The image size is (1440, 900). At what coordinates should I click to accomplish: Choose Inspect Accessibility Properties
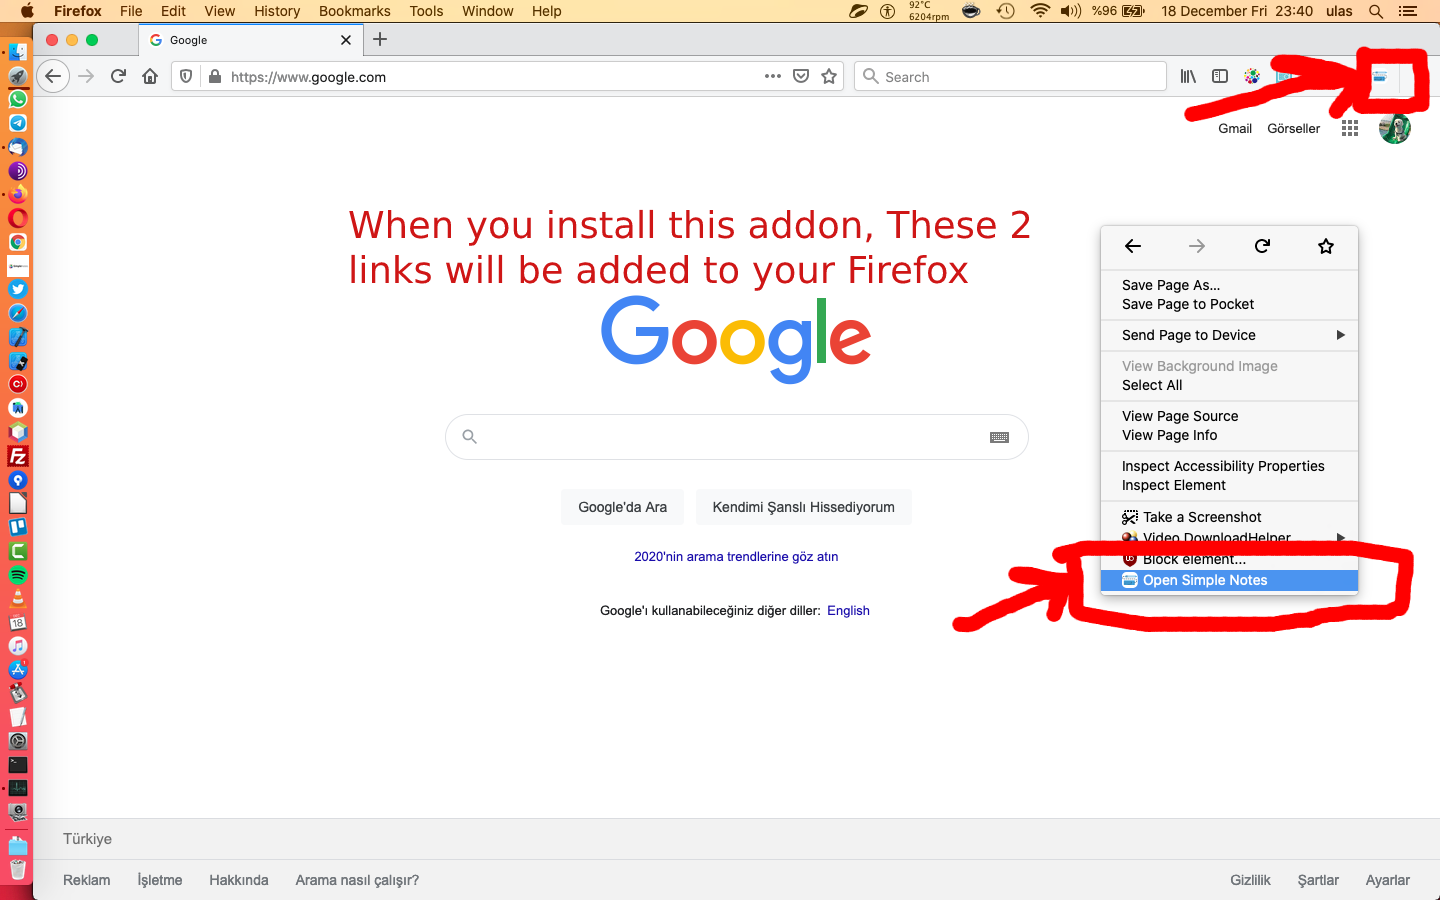(x=1229, y=466)
